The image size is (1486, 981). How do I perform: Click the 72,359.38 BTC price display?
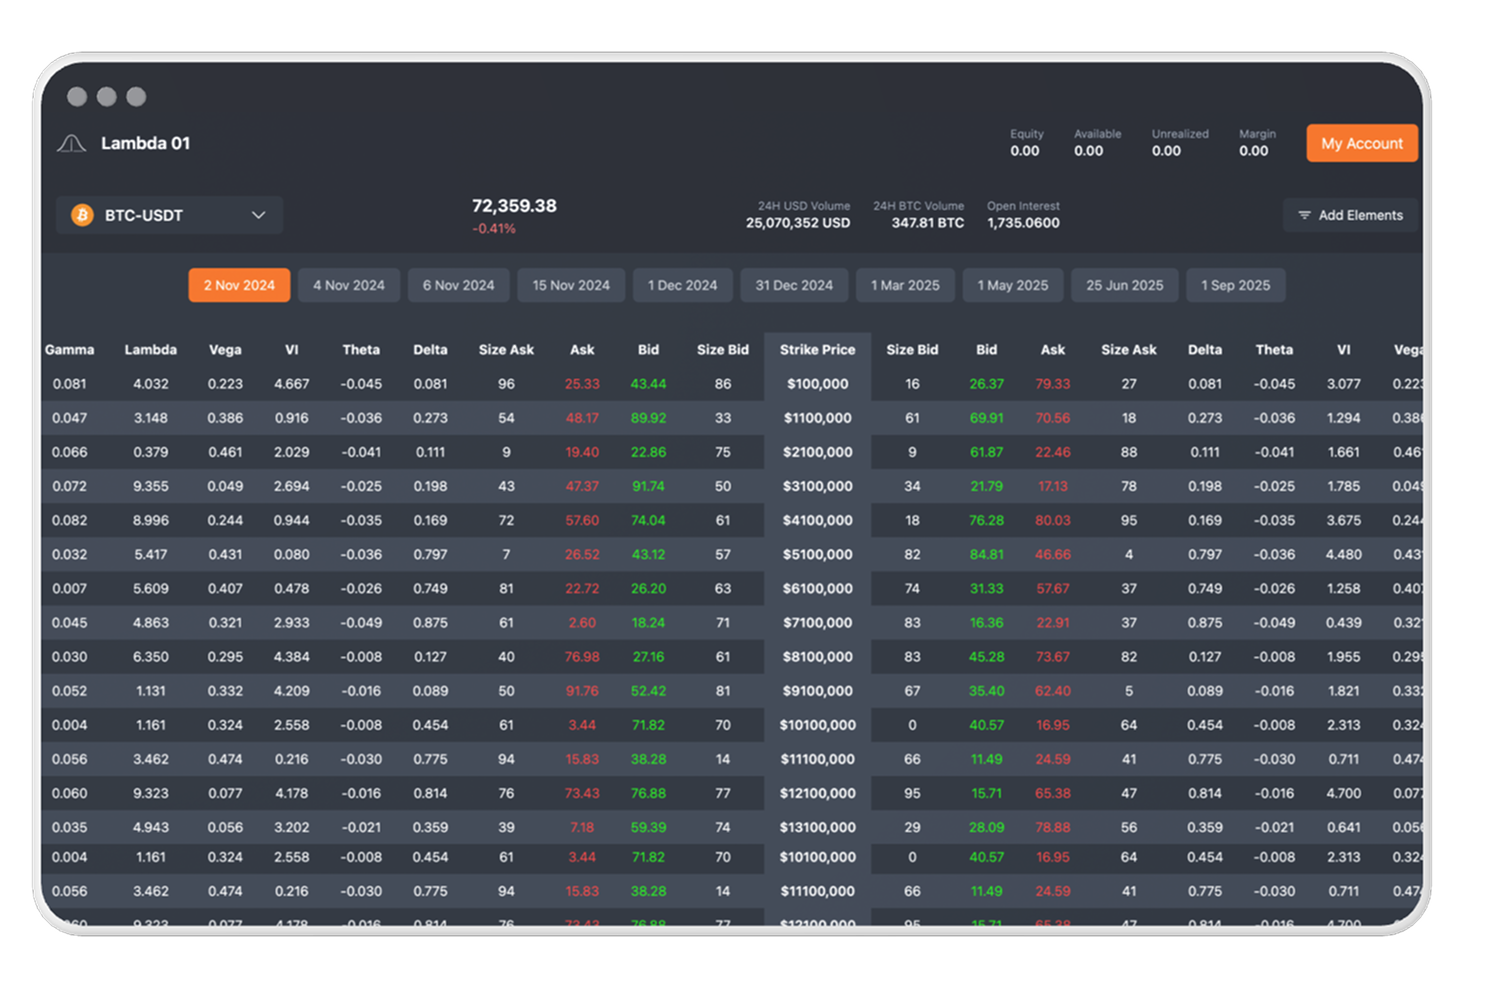click(514, 206)
